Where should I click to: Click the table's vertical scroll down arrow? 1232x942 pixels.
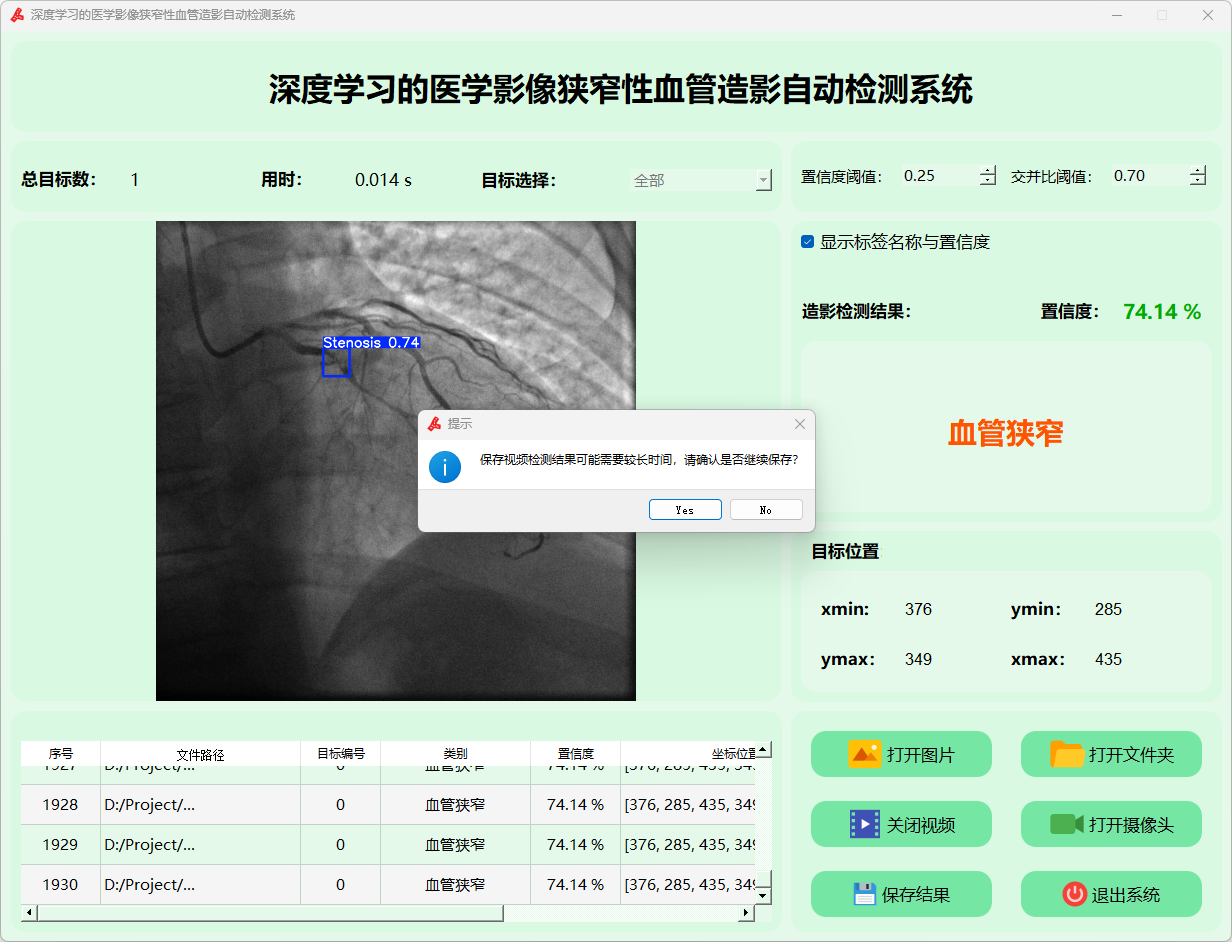click(763, 895)
